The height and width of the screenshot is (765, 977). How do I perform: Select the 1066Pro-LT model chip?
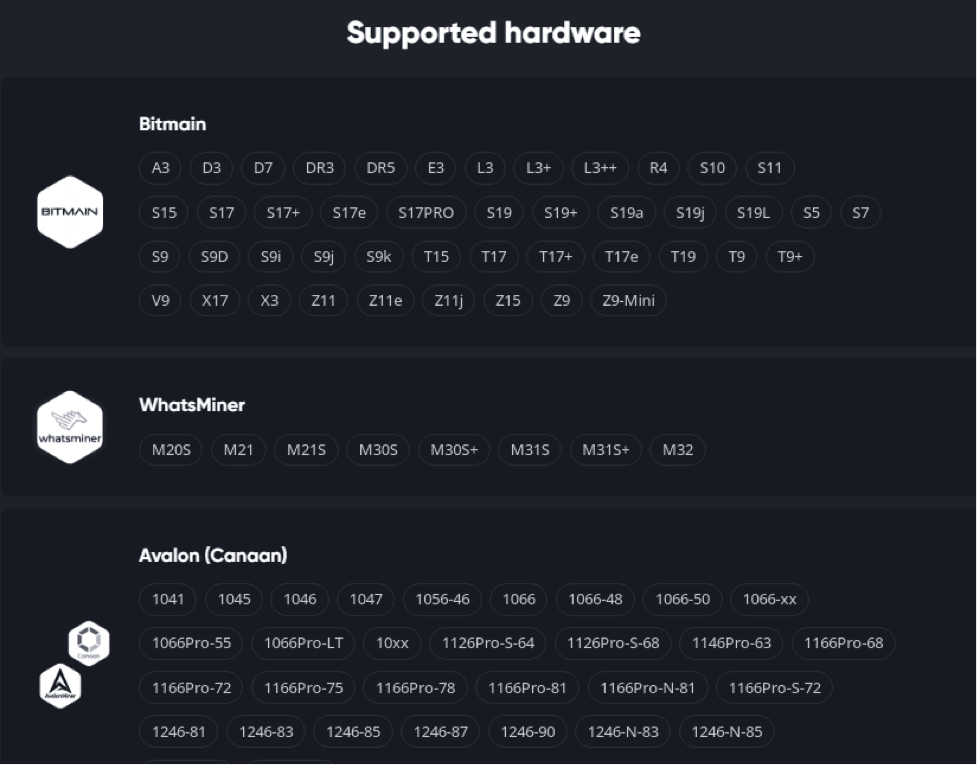pos(303,643)
